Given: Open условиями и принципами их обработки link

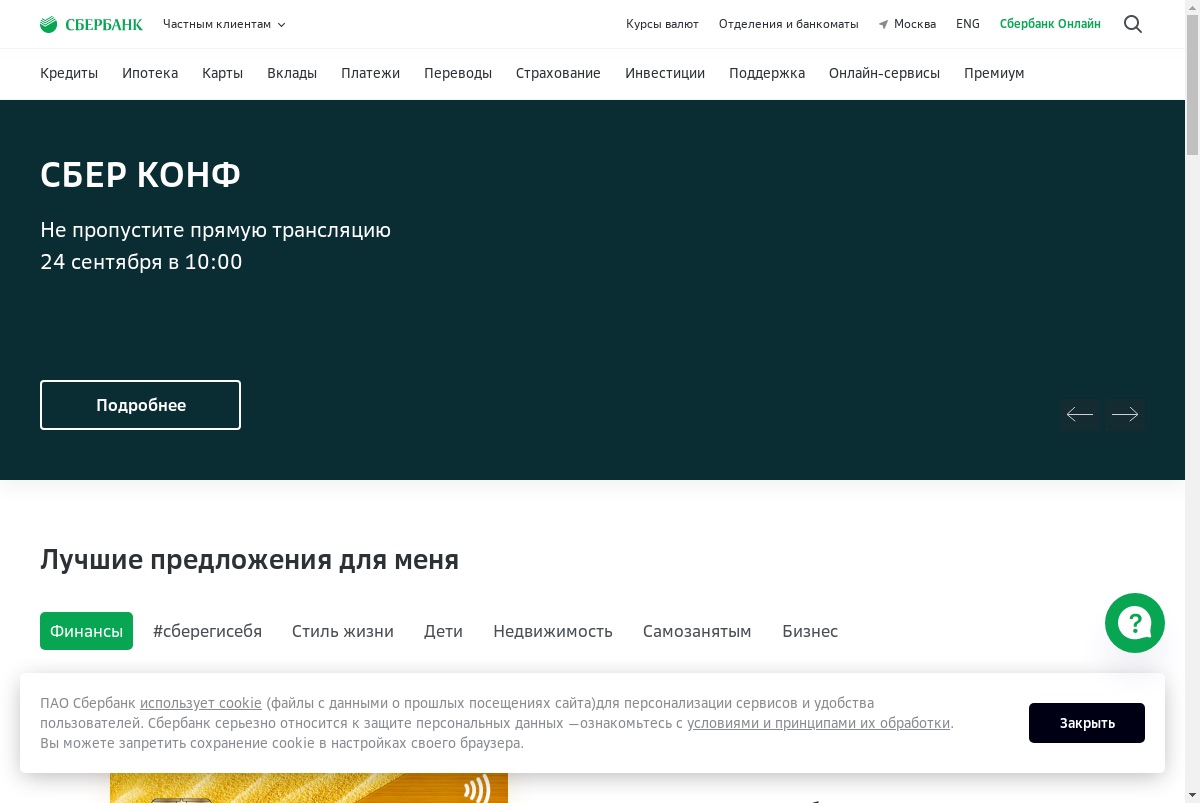Looking at the screenshot, I should pyautogui.click(x=818, y=723).
